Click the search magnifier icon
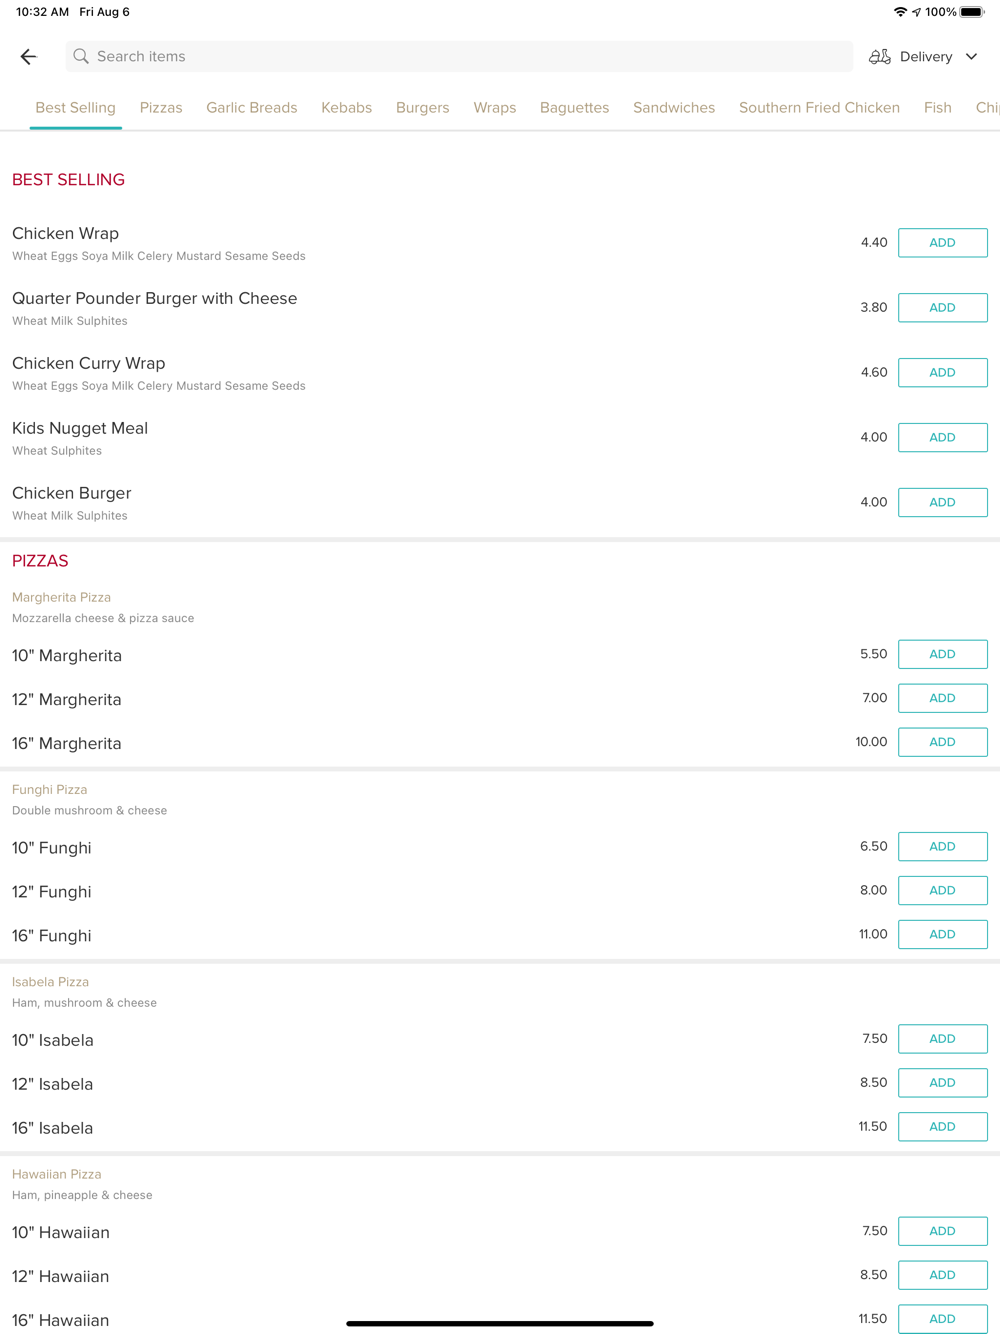Screen dimensions: 1000x1334 [81, 57]
